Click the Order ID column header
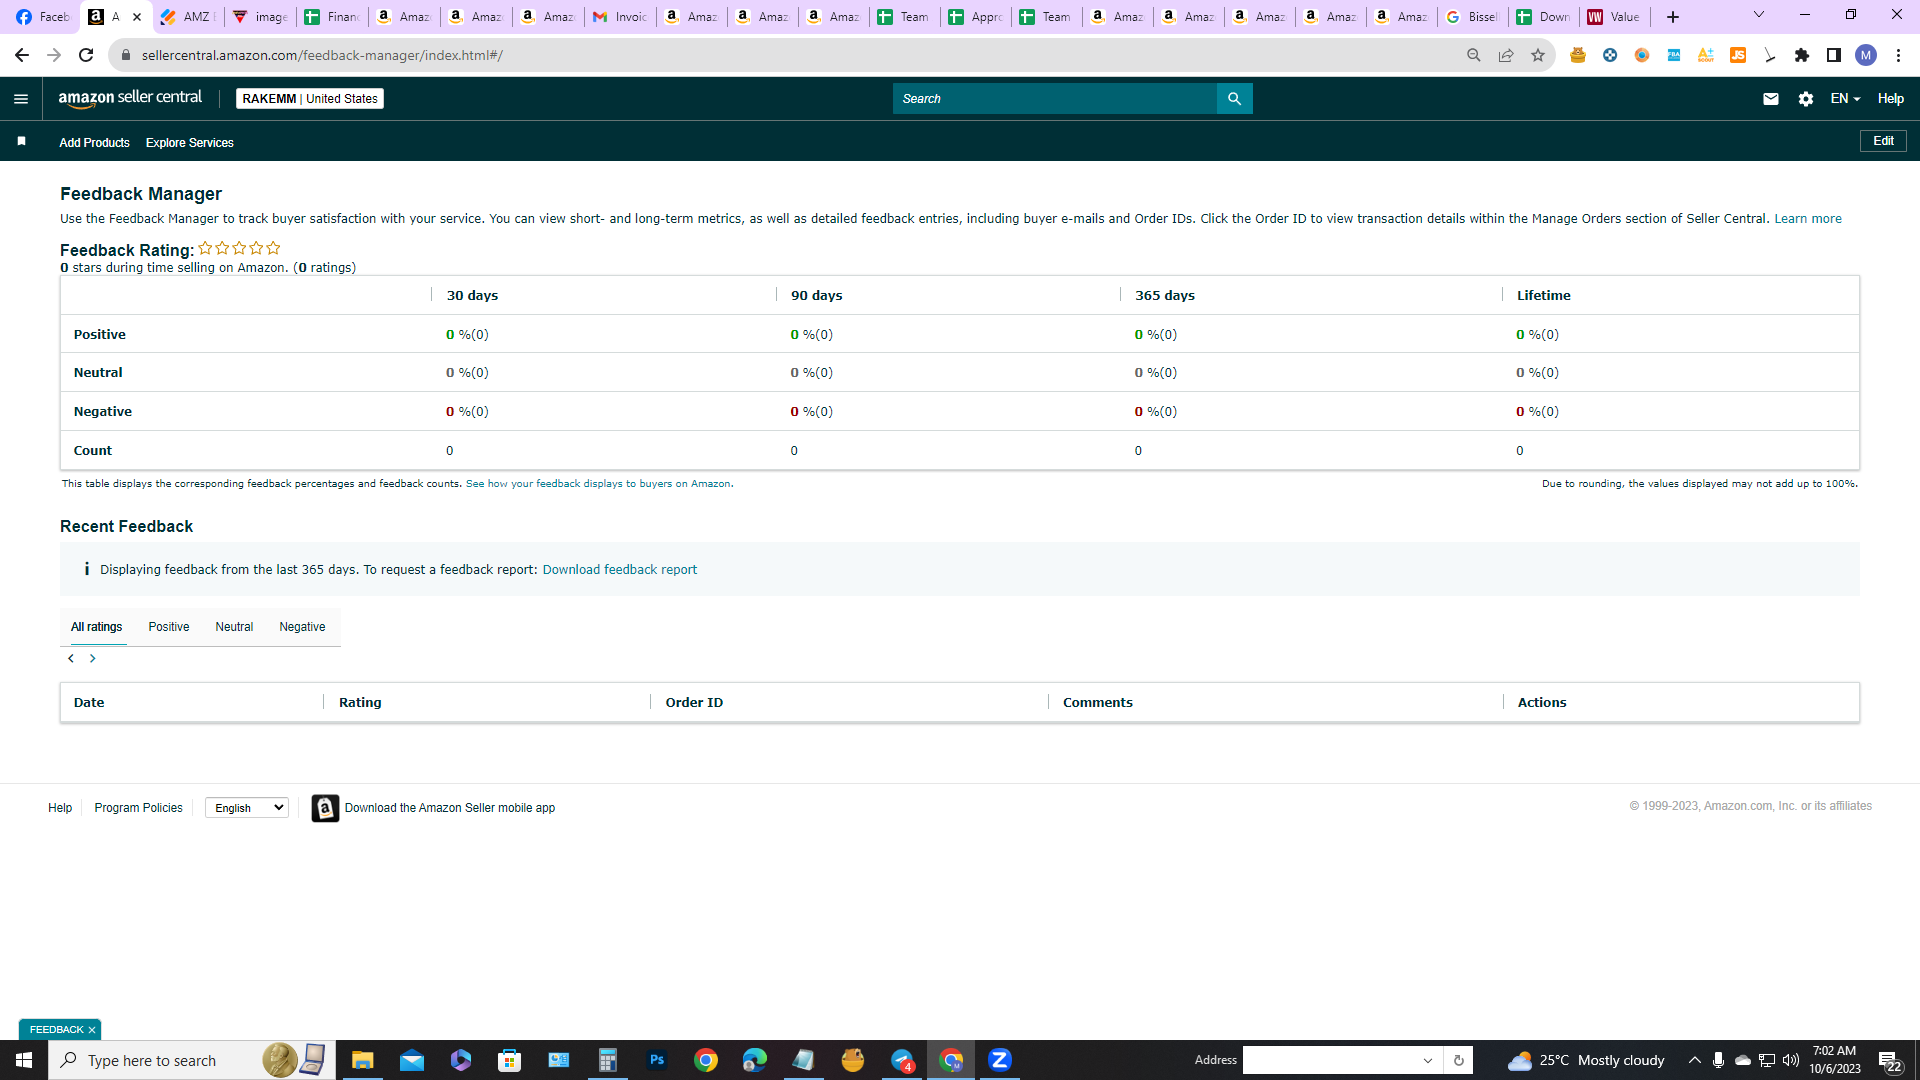1920x1080 pixels. [694, 703]
